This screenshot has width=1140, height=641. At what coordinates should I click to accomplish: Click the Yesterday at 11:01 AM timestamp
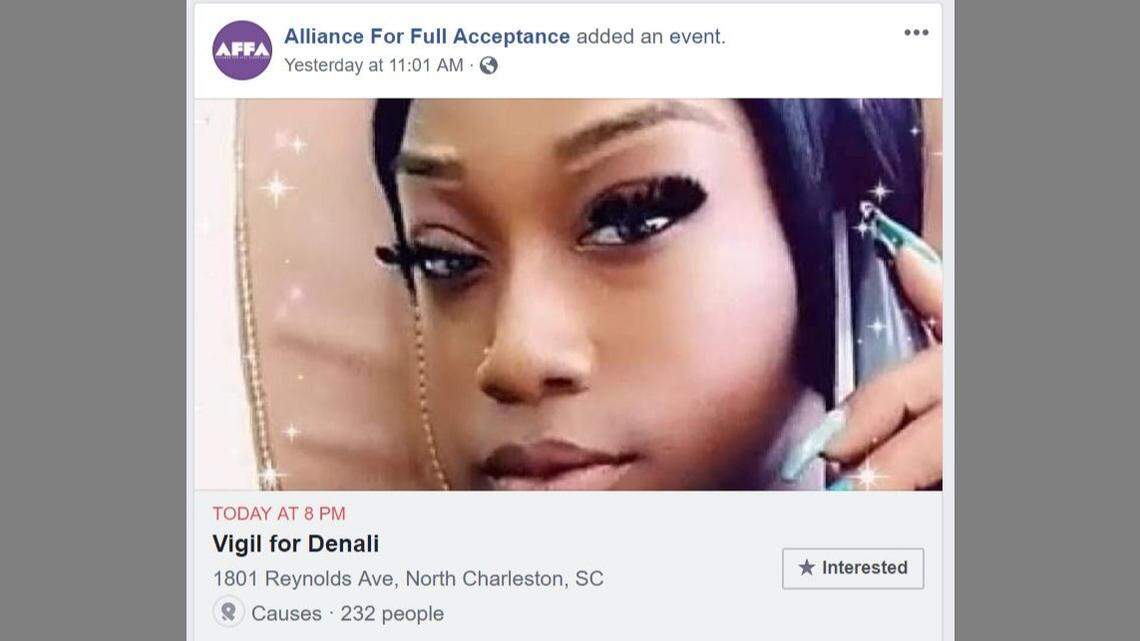click(x=374, y=65)
